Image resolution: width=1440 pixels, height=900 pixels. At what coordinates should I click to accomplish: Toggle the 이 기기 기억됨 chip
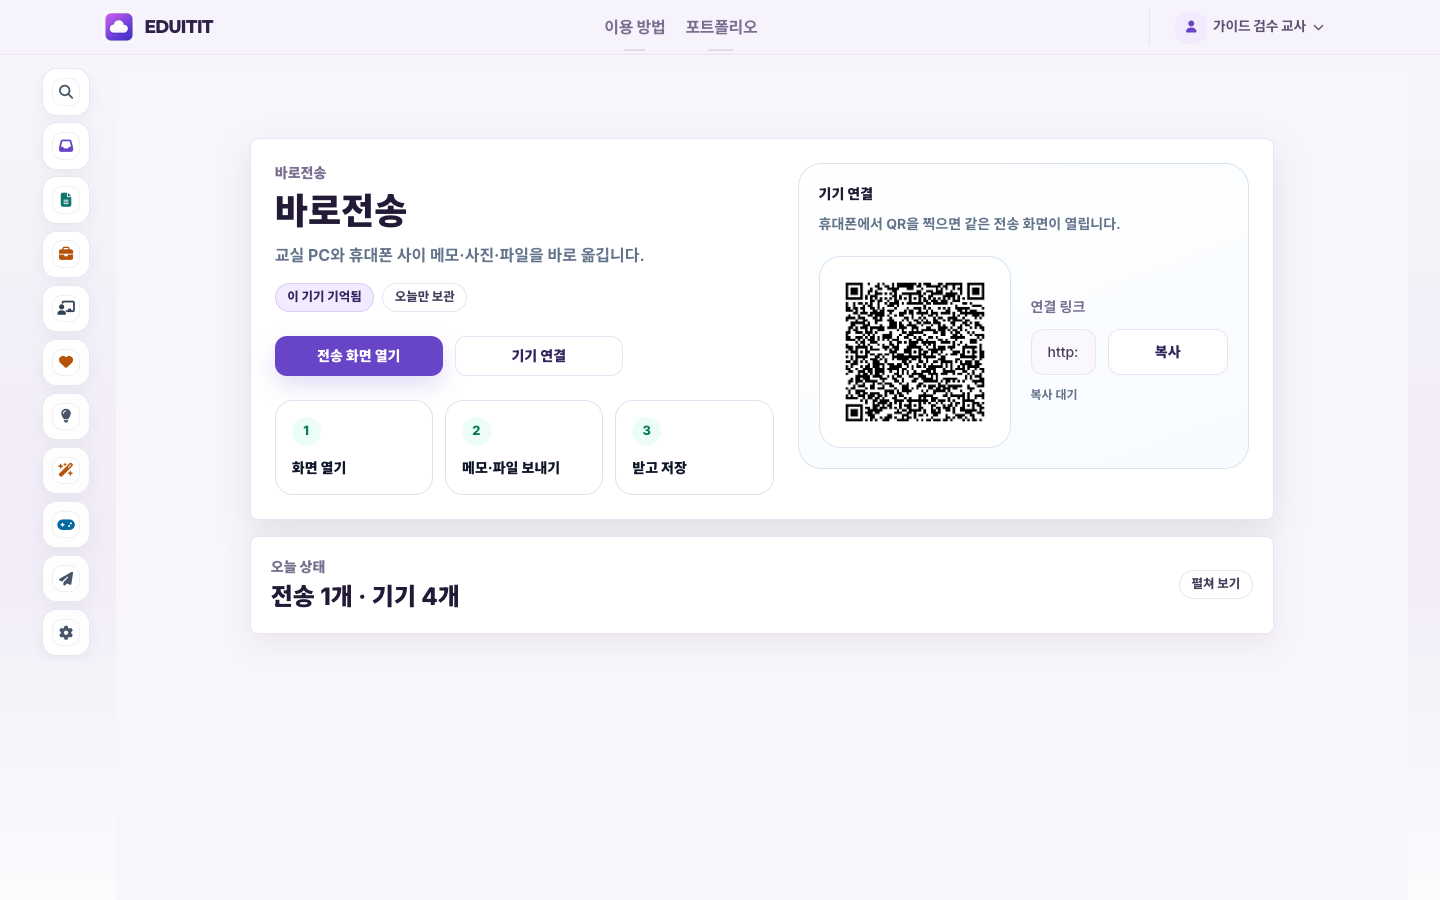[x=324, y=297]
